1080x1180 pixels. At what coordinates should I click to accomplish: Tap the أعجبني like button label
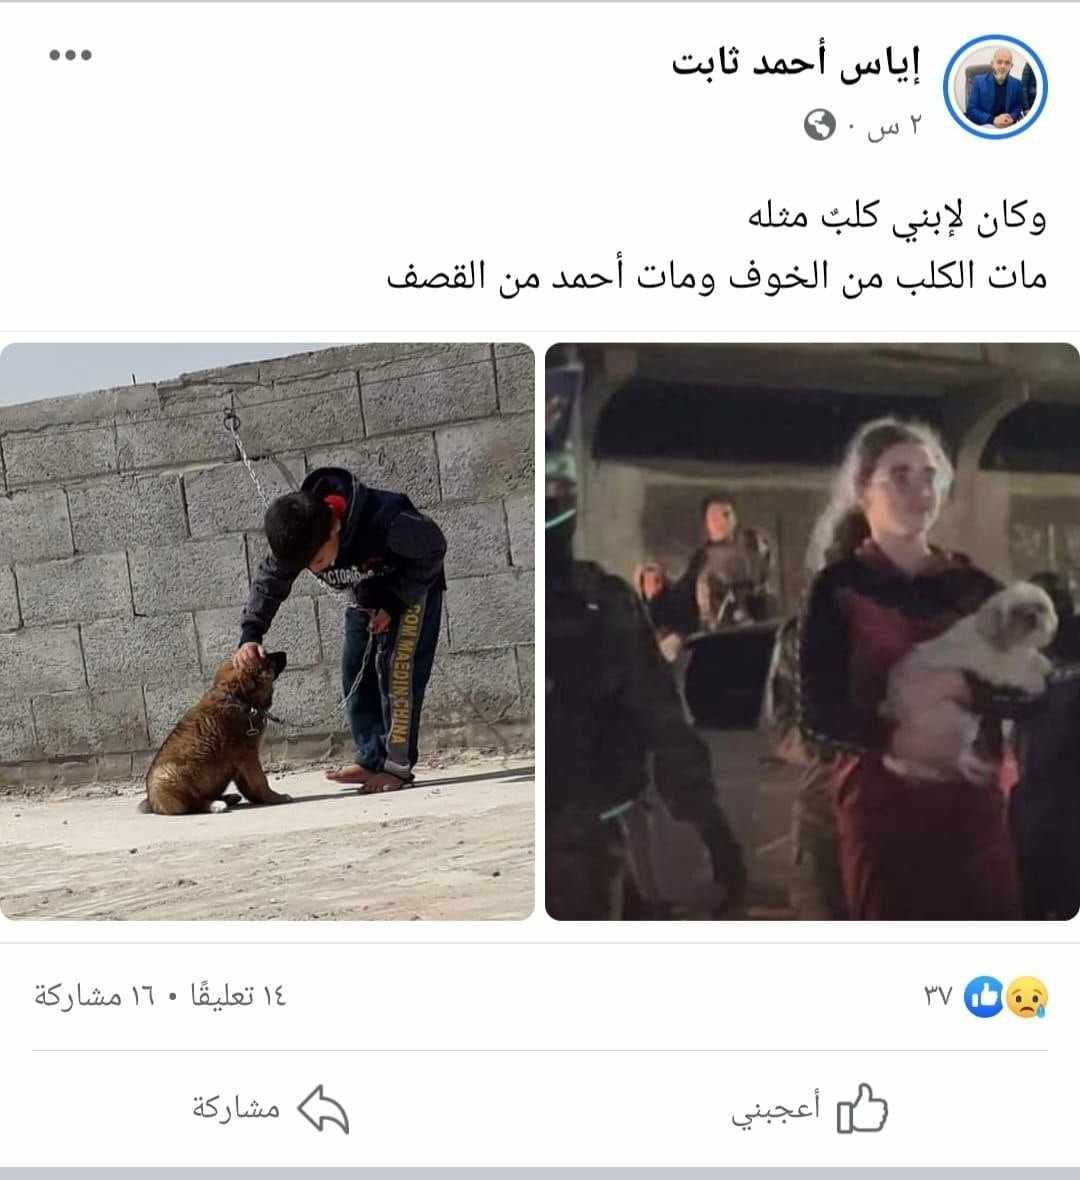click(775, 1109)
